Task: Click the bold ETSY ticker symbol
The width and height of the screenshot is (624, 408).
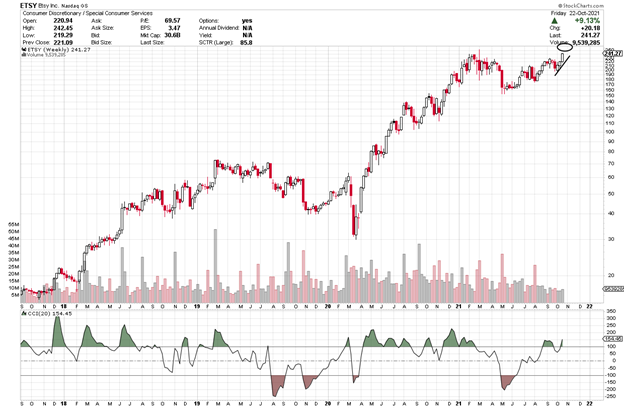Action: coord(28,6)
